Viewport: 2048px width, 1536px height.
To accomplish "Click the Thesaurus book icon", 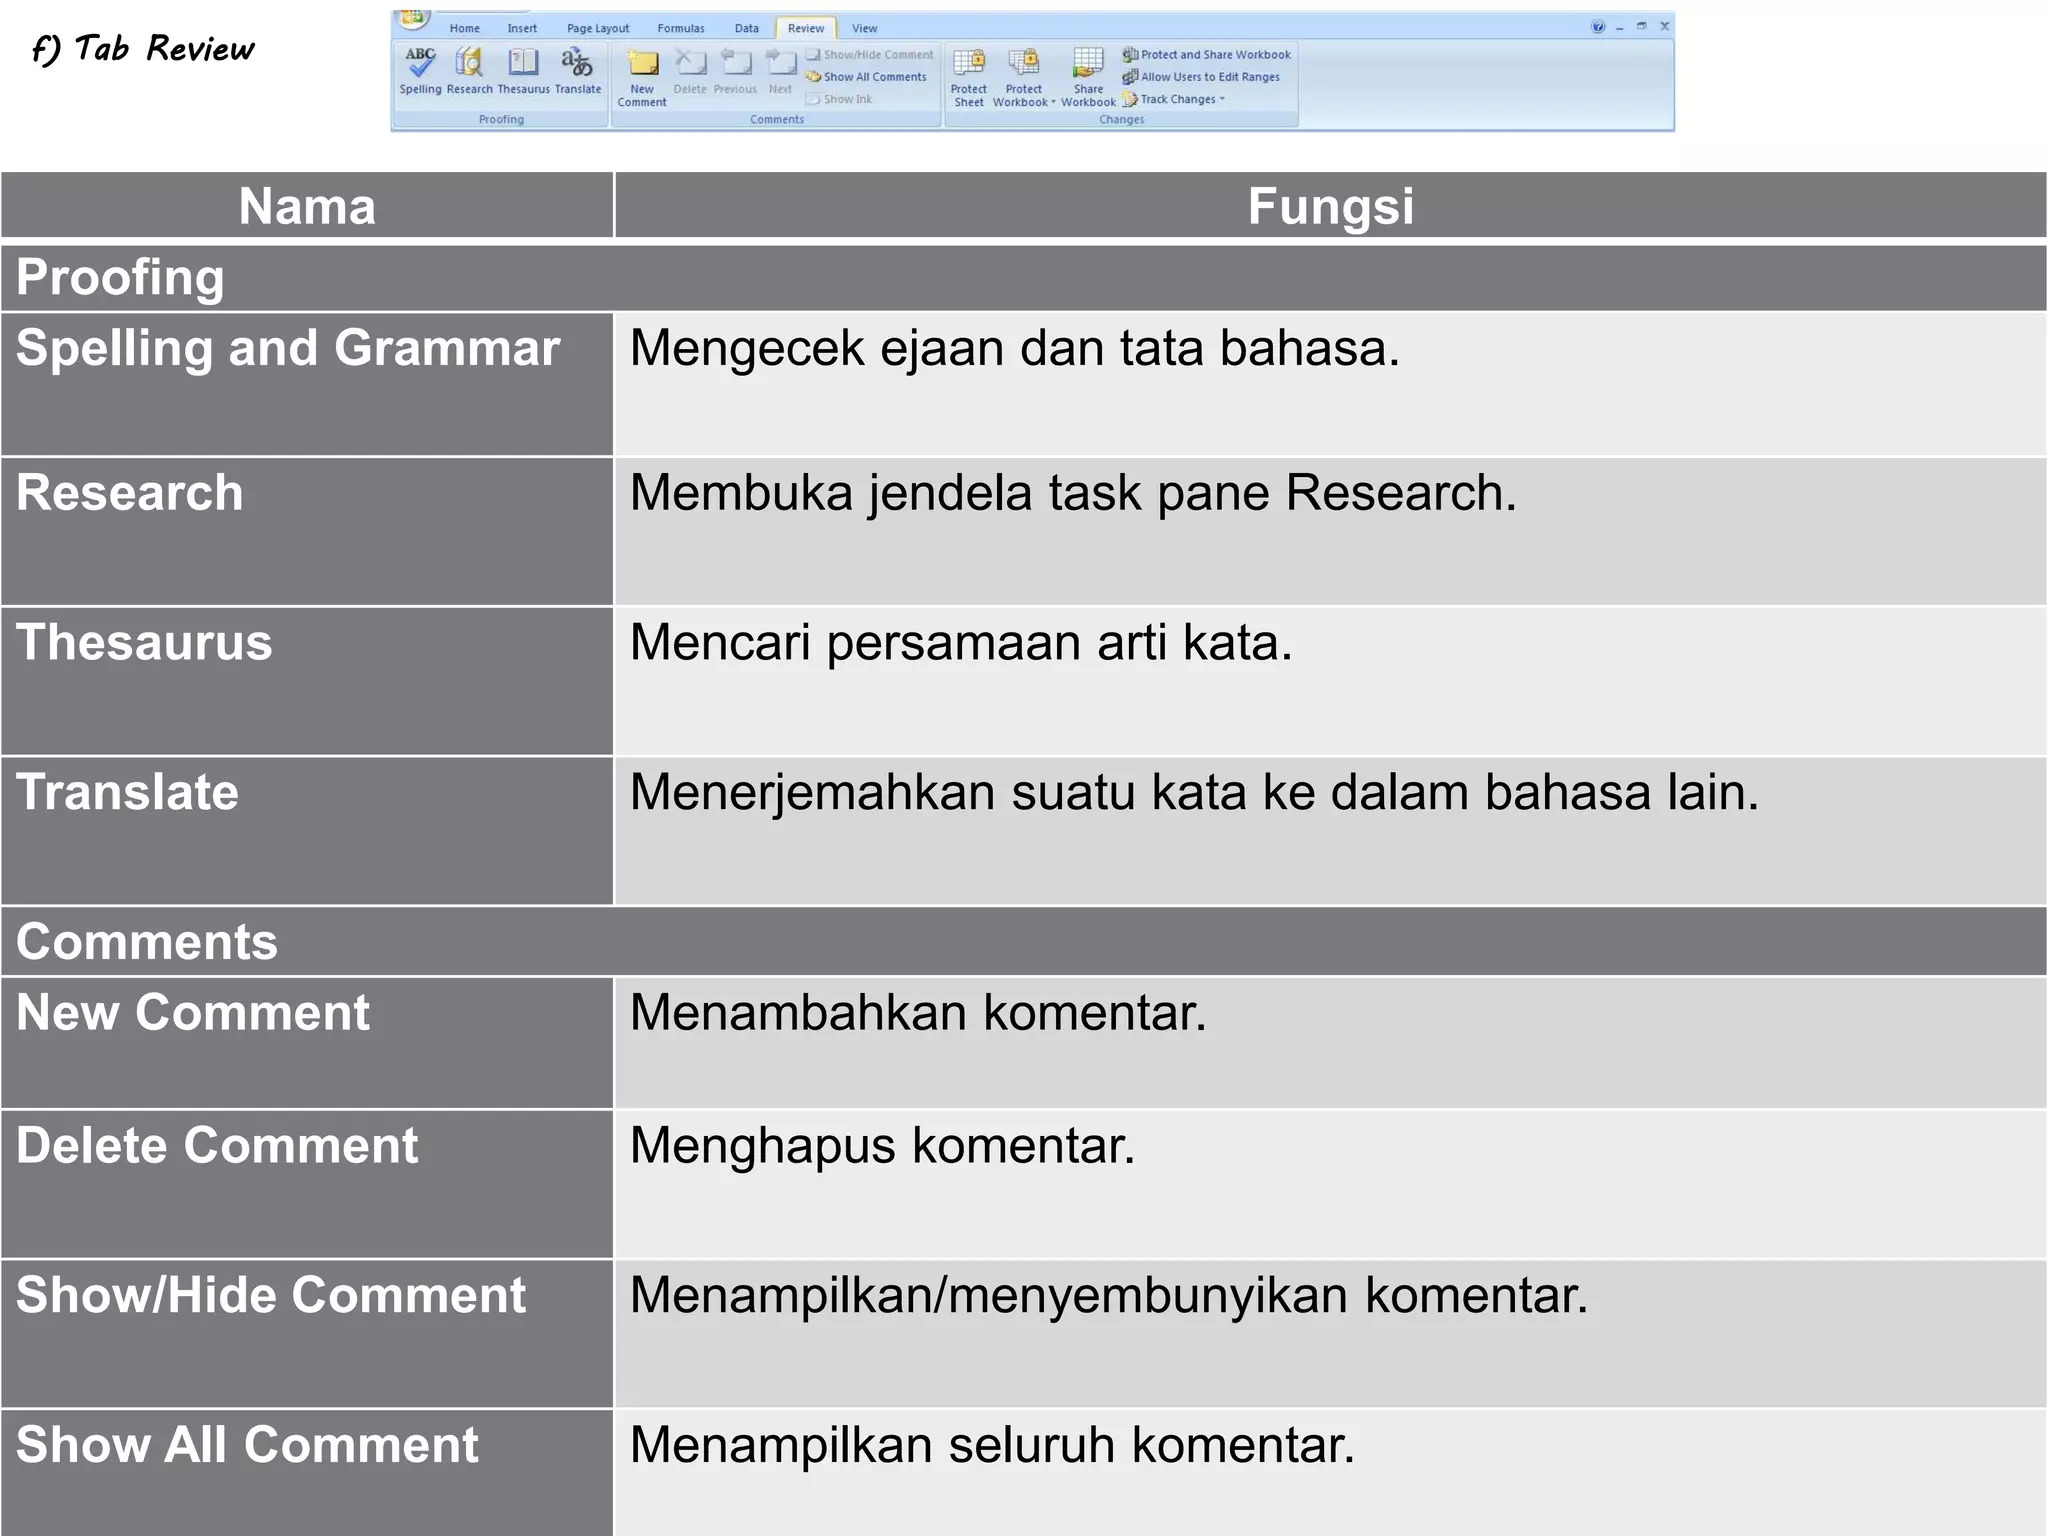I will (x=523, y=63).
